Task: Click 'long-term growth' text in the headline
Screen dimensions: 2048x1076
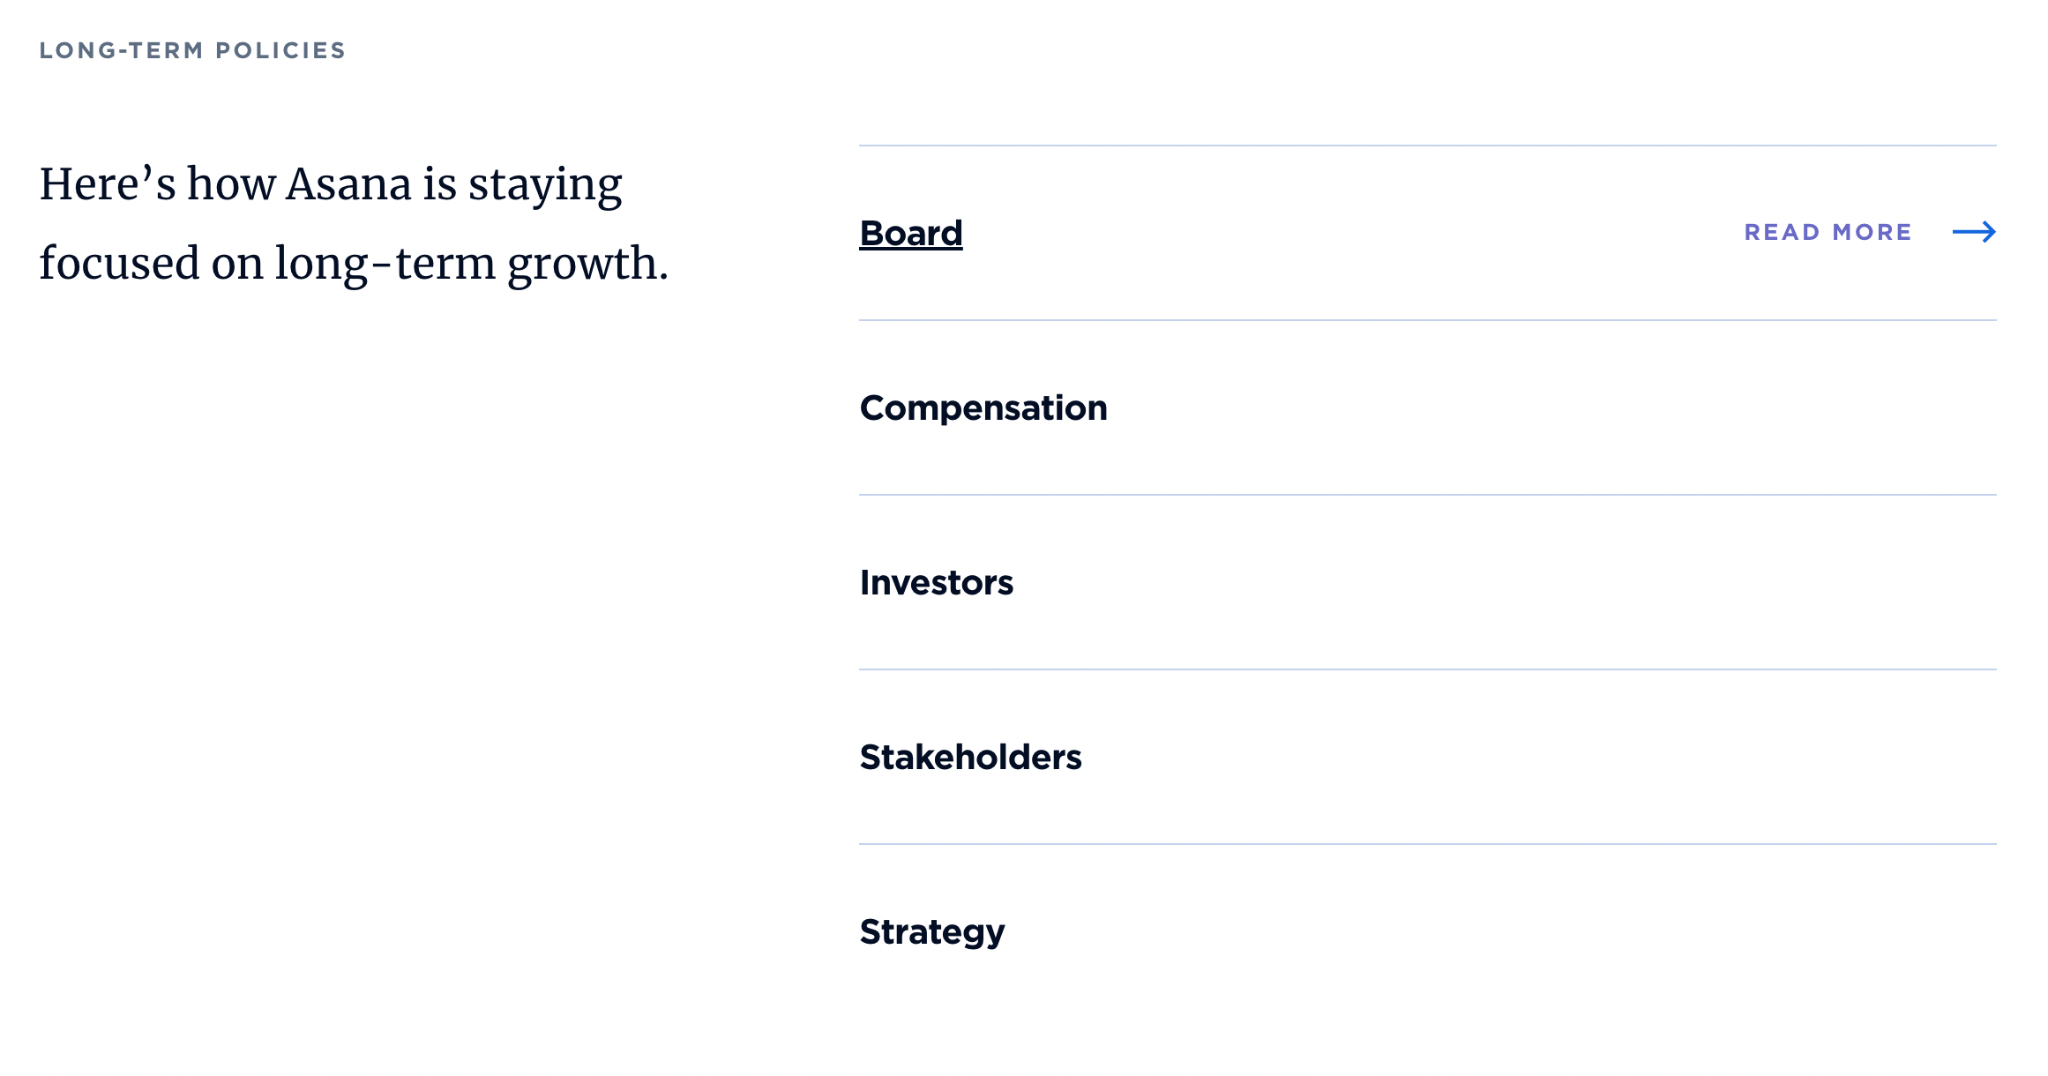Action: (470, 264)
